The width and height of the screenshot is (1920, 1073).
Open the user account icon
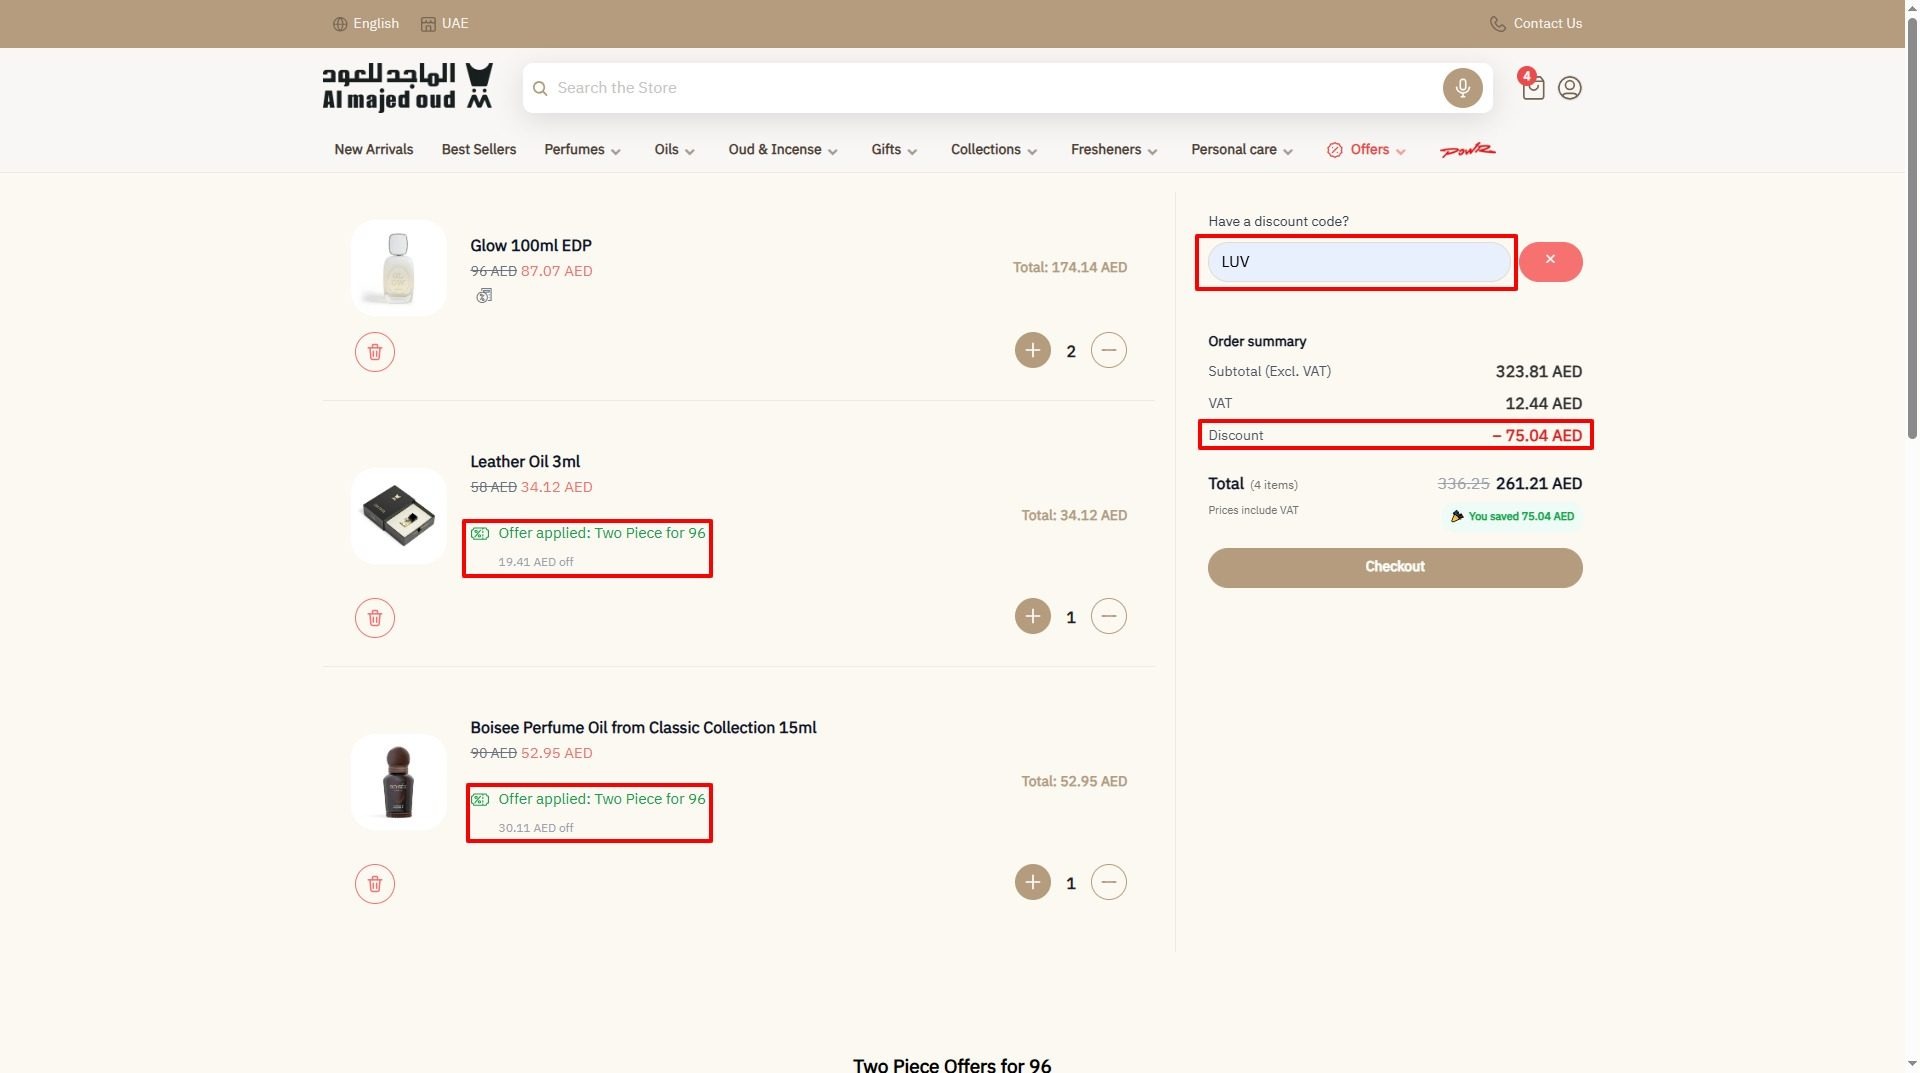coord(1570,88)
